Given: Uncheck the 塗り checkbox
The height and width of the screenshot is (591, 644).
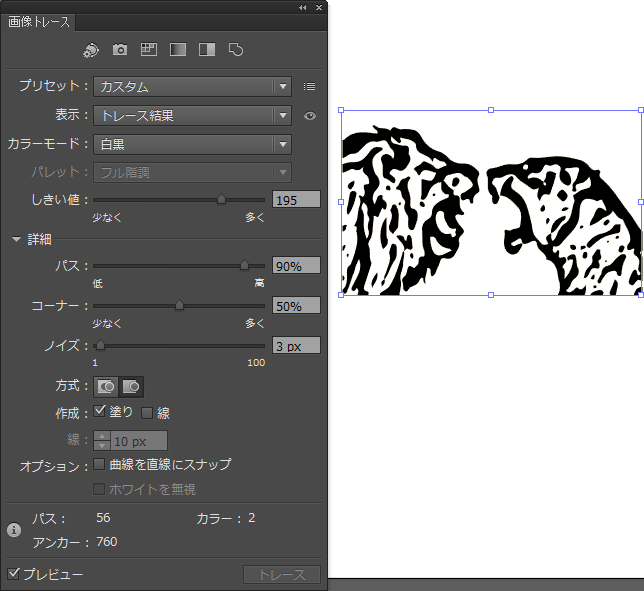Looking at the screenshot, I should [x=100, y=411].
